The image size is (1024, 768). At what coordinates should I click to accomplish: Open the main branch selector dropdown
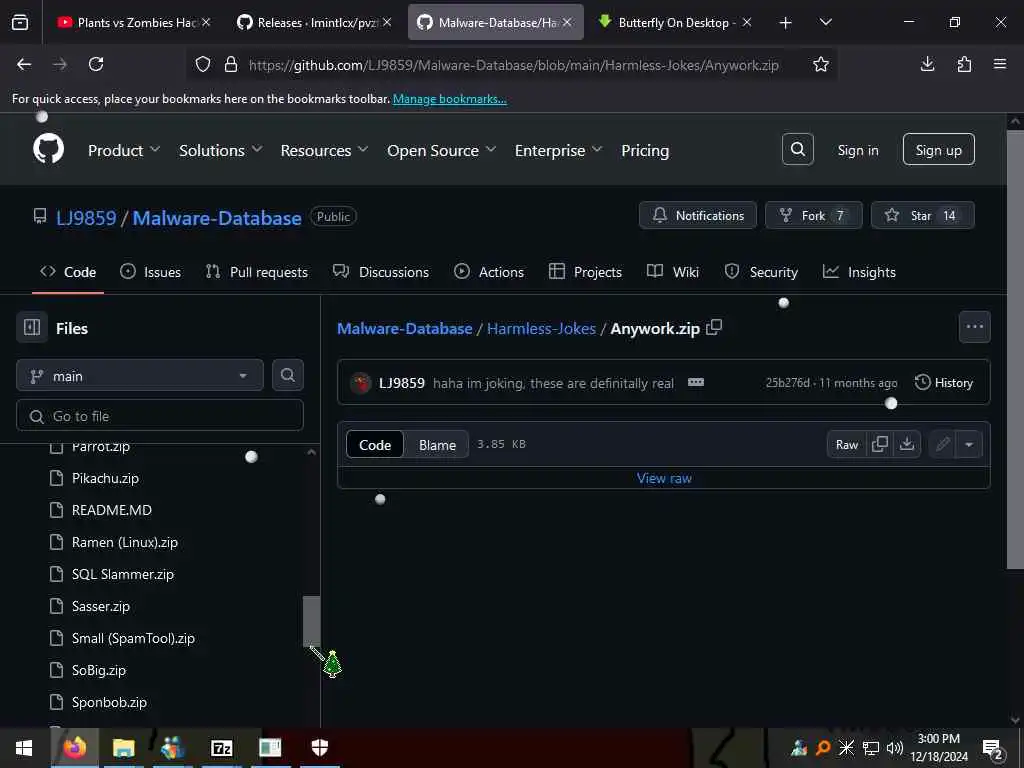pos(140,376)
